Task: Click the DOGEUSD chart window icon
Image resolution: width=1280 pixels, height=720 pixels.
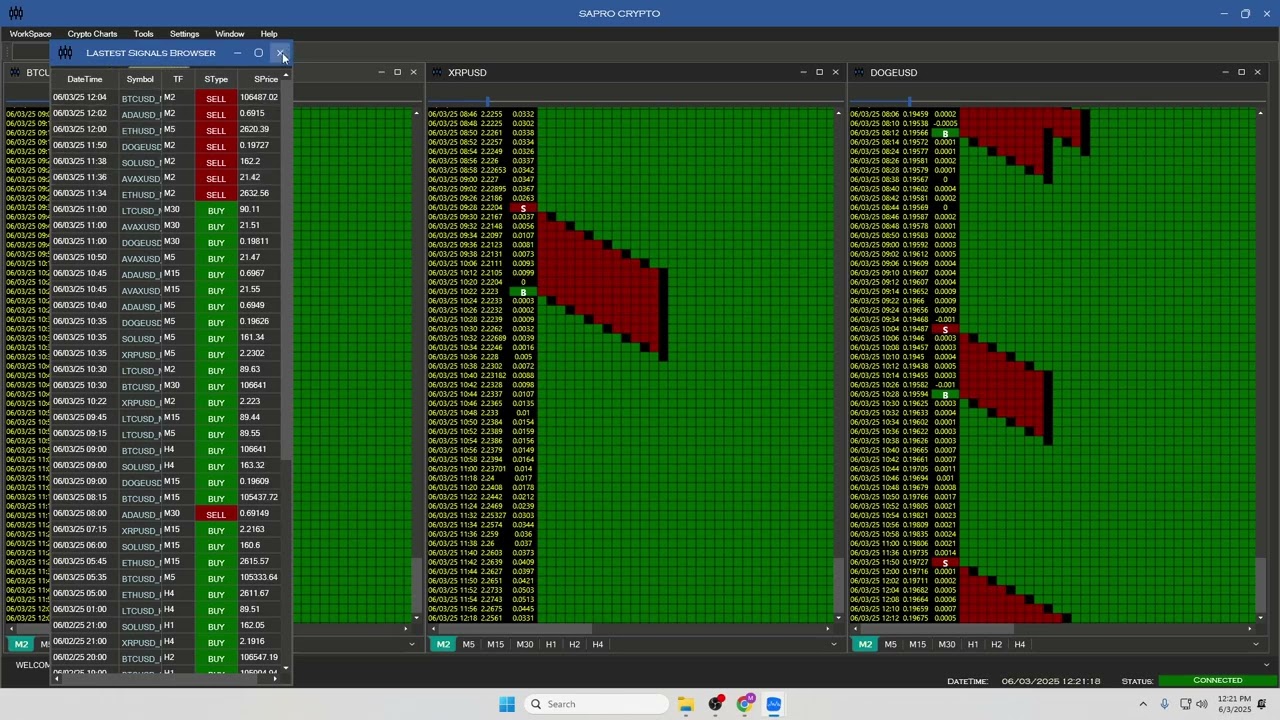Action: click(860, 72)
